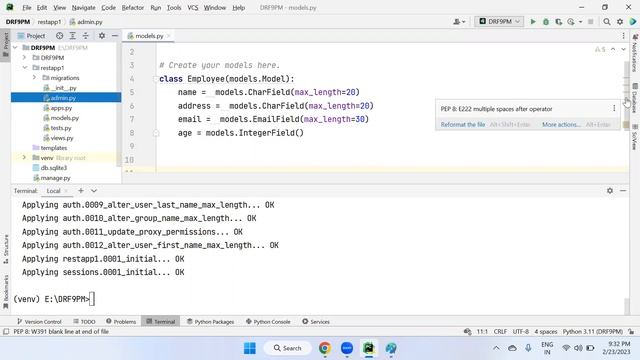Click Python 3.11 interpreter in status bar
640x360 pixels.
[x=593, y=331]
